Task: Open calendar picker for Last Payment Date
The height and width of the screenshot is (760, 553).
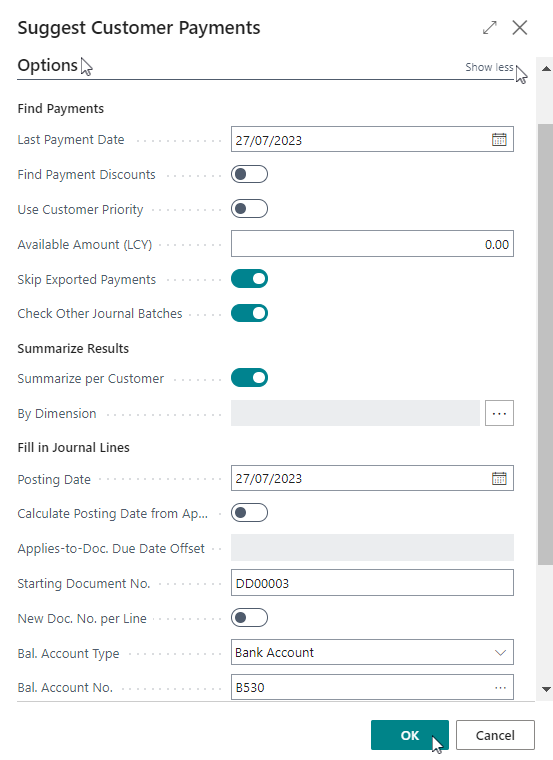Action: (499, 140)
